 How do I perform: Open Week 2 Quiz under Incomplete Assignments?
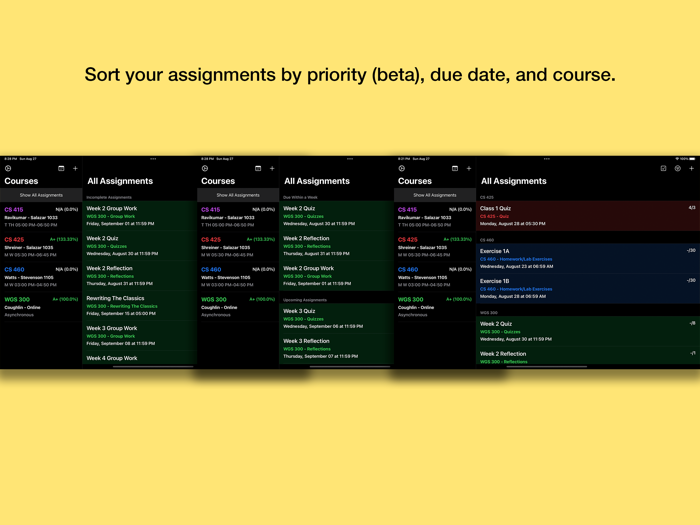(140, 246)
